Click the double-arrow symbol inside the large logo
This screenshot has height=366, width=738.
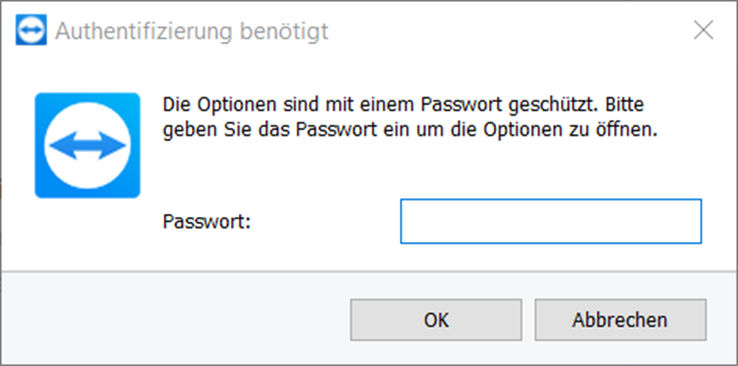[x=88, y=145]
